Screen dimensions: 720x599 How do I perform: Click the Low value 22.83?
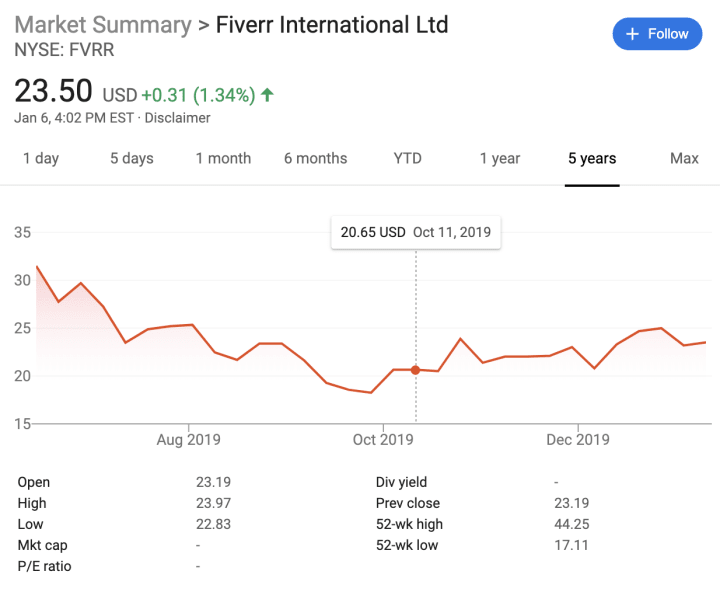point(214,524)
